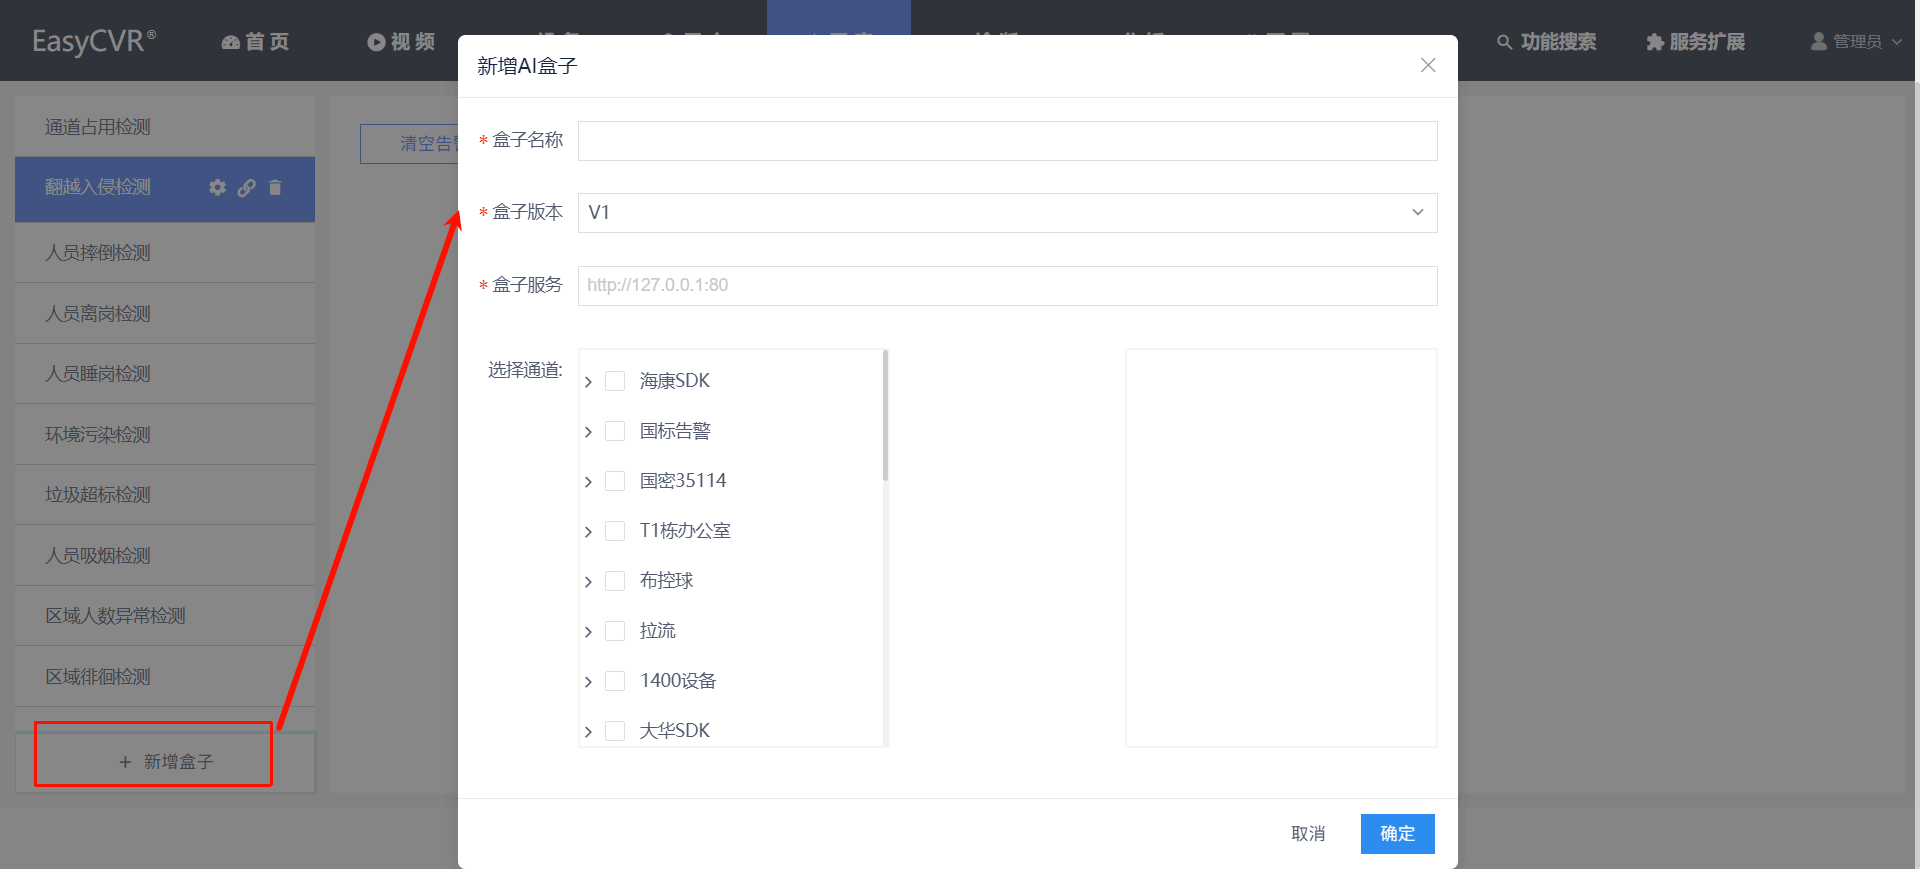Click the 确定 confirm button
This screenshot has height=869, width=1920.
coord(1397,834)
